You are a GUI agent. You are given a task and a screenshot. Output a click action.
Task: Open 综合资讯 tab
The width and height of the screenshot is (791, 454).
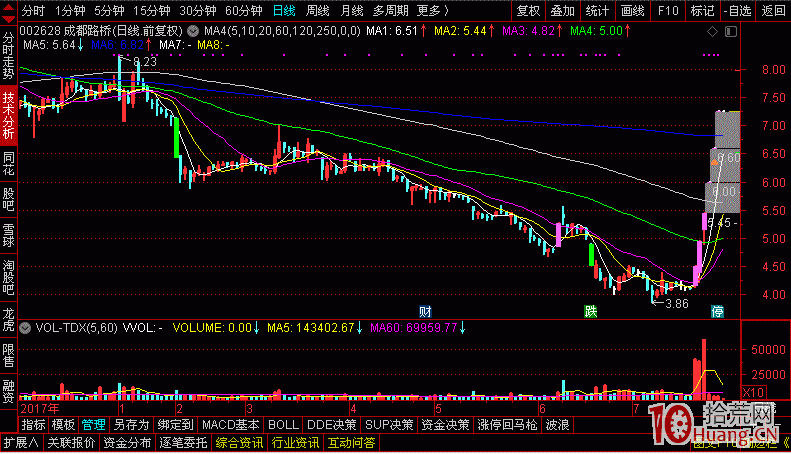pos(239,443)
